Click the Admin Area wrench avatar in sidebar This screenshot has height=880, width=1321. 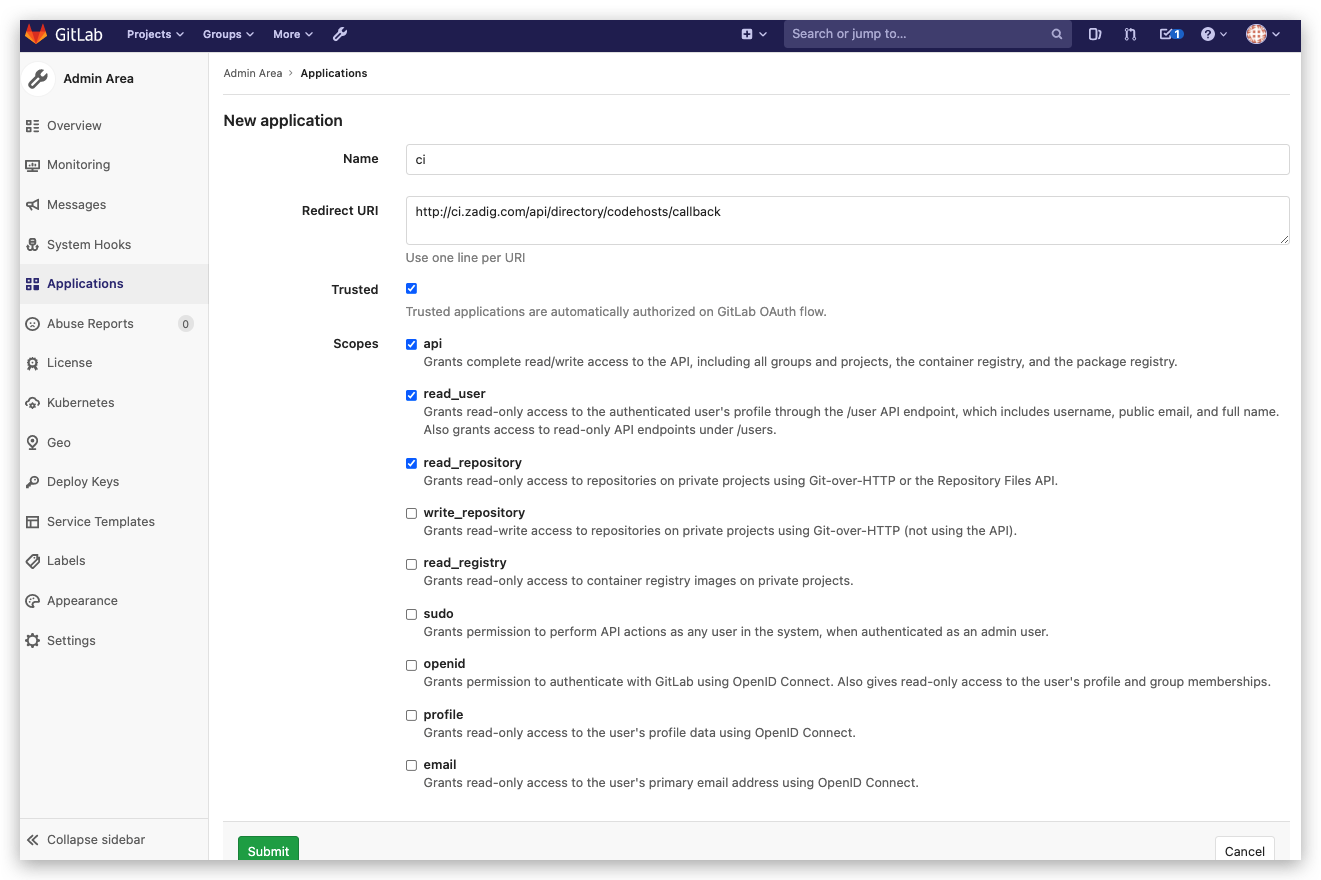click(38, 79)
